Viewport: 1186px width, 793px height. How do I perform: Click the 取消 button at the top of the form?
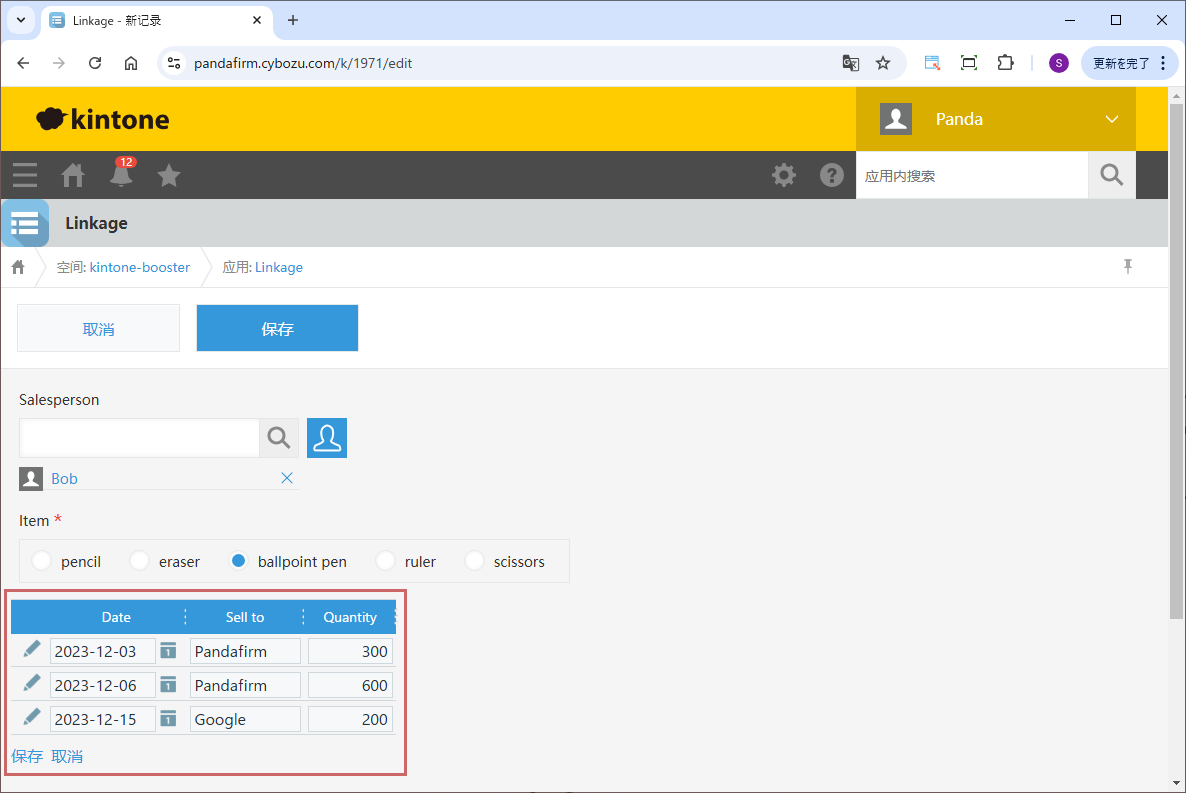coord(98,328)
